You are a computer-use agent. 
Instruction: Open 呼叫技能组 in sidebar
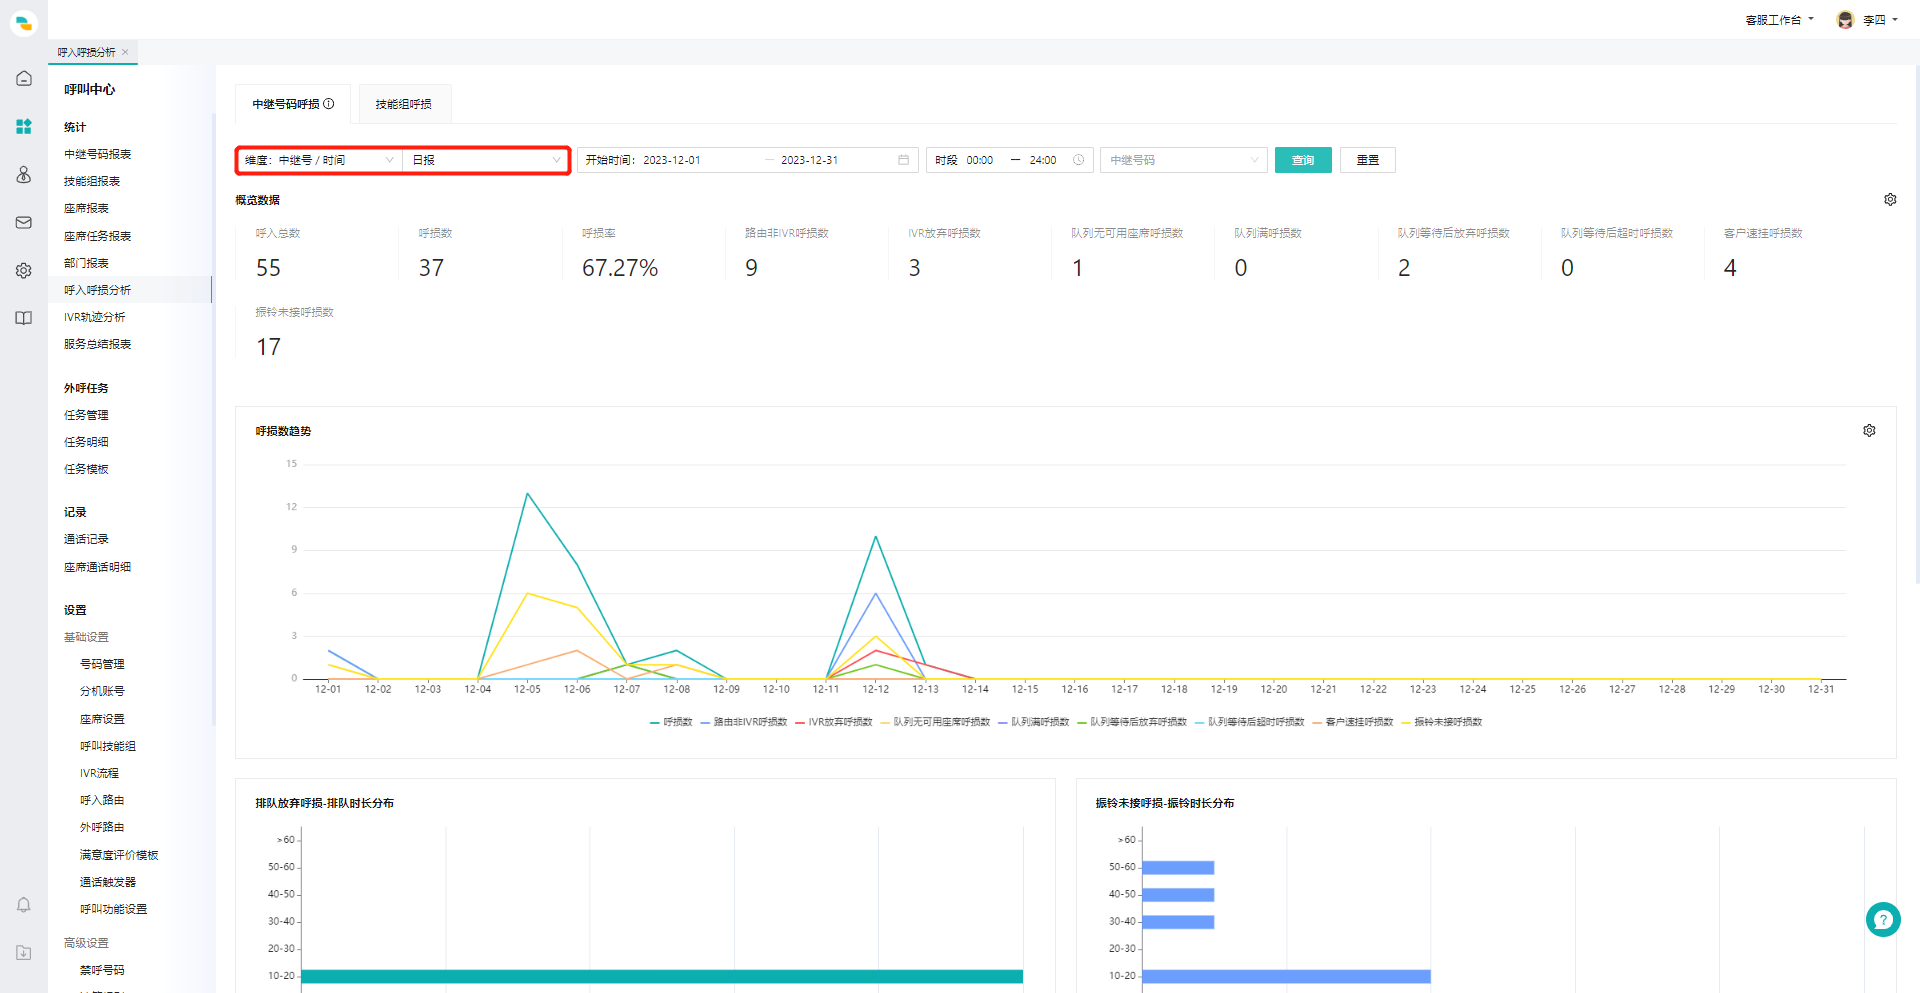(x=108, y=746)
